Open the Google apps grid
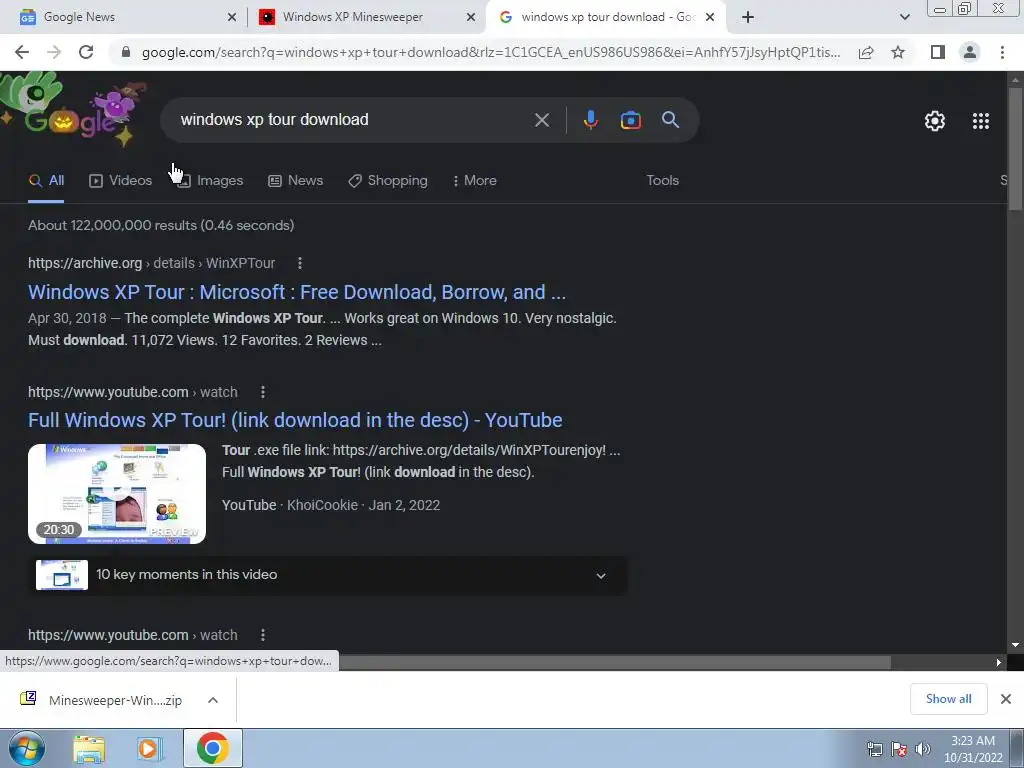The width and height of the screenshot is (1024, 768). tap(980, 121)
